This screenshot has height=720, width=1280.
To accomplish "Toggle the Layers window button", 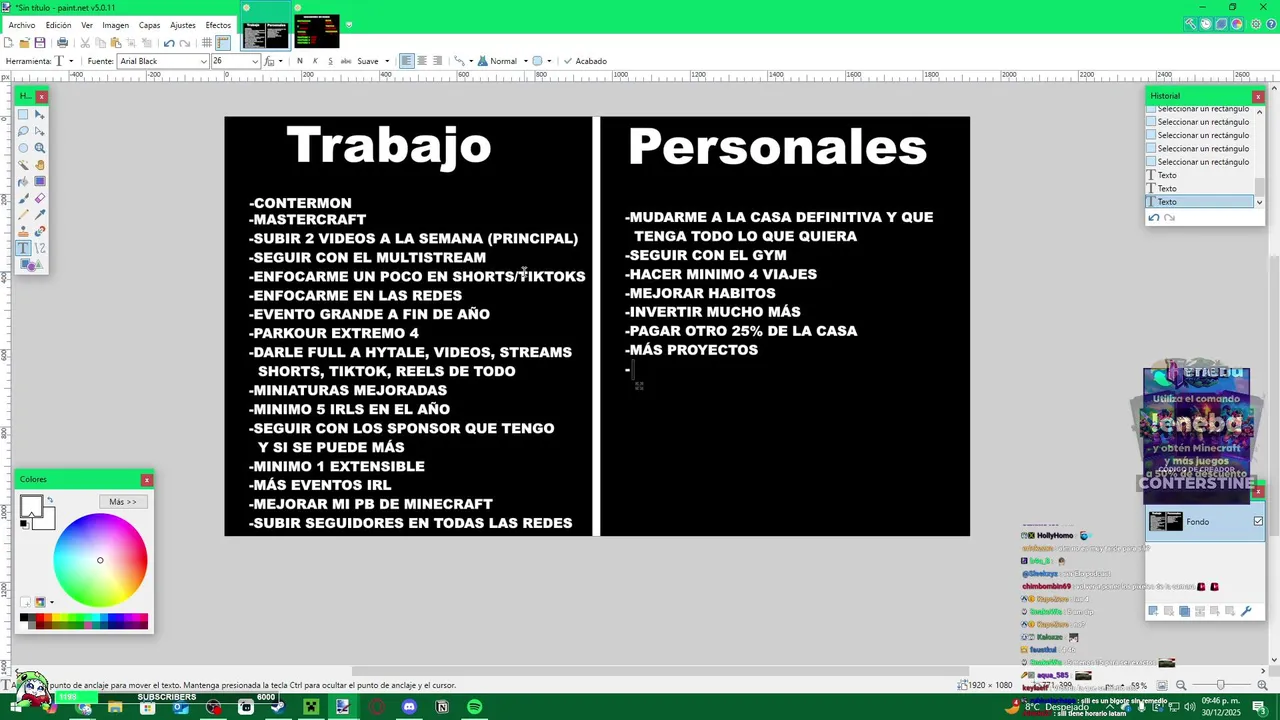I will pyautogui.click(x=1222, y=24).
